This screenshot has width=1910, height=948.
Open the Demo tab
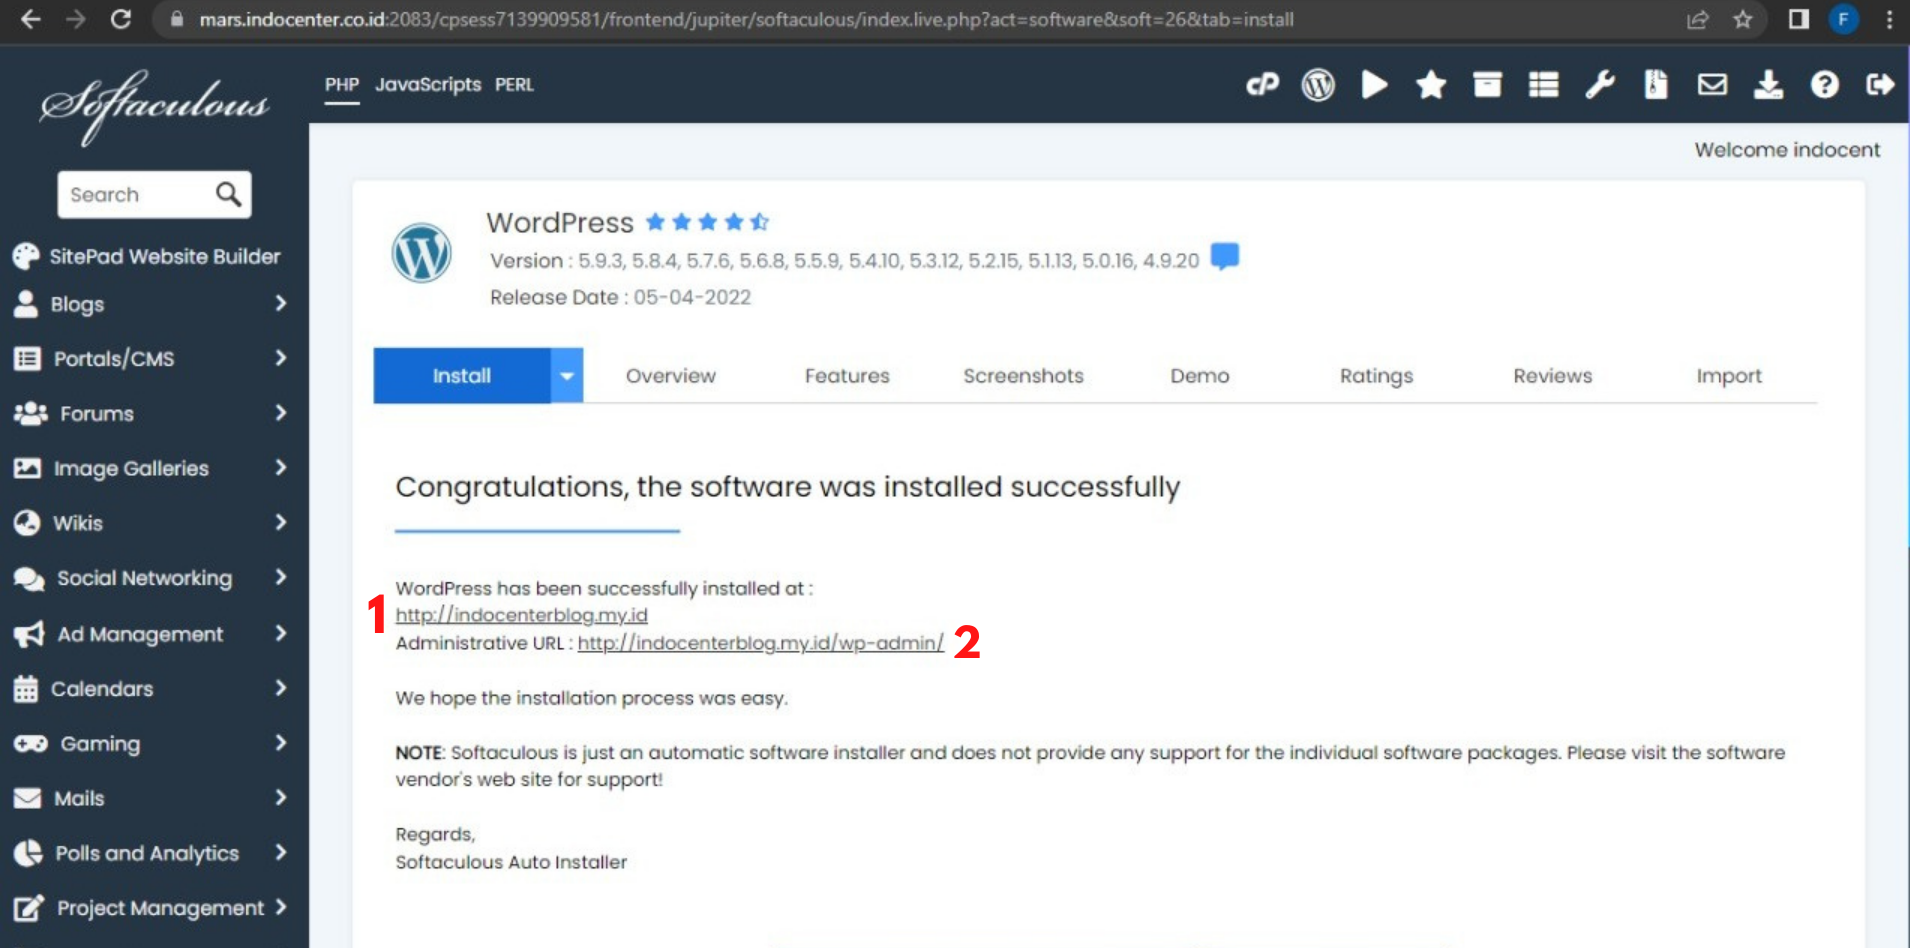click(1199, 376)
